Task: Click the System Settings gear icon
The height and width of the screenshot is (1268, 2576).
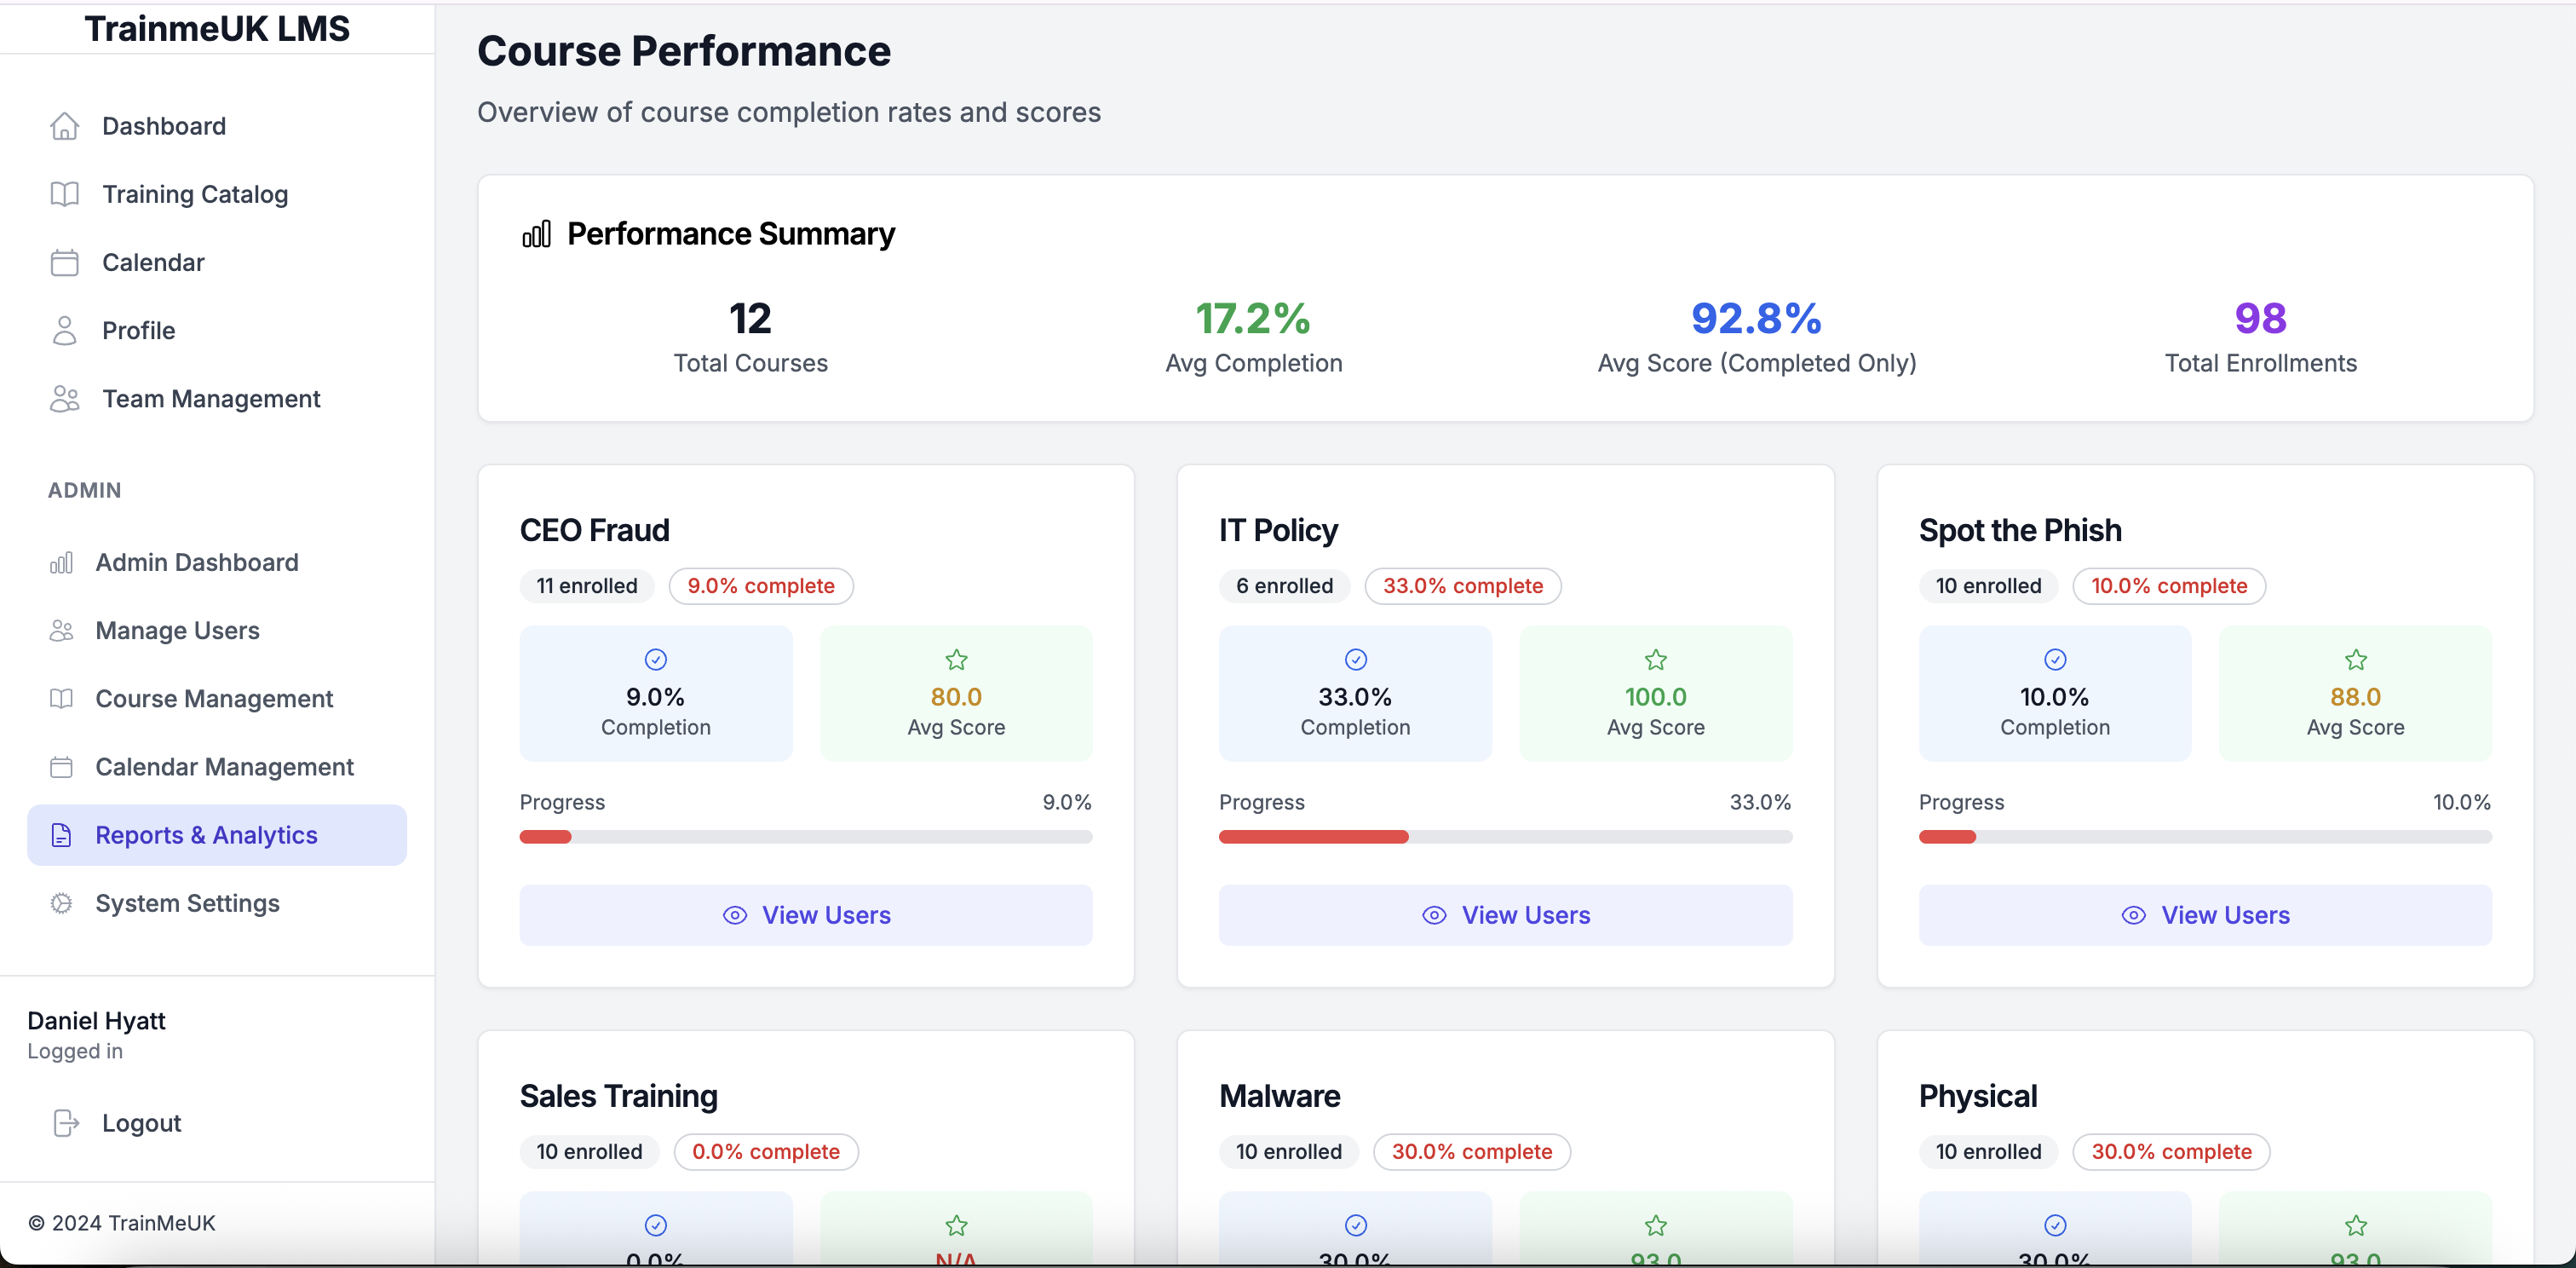Action: [61, 903]
